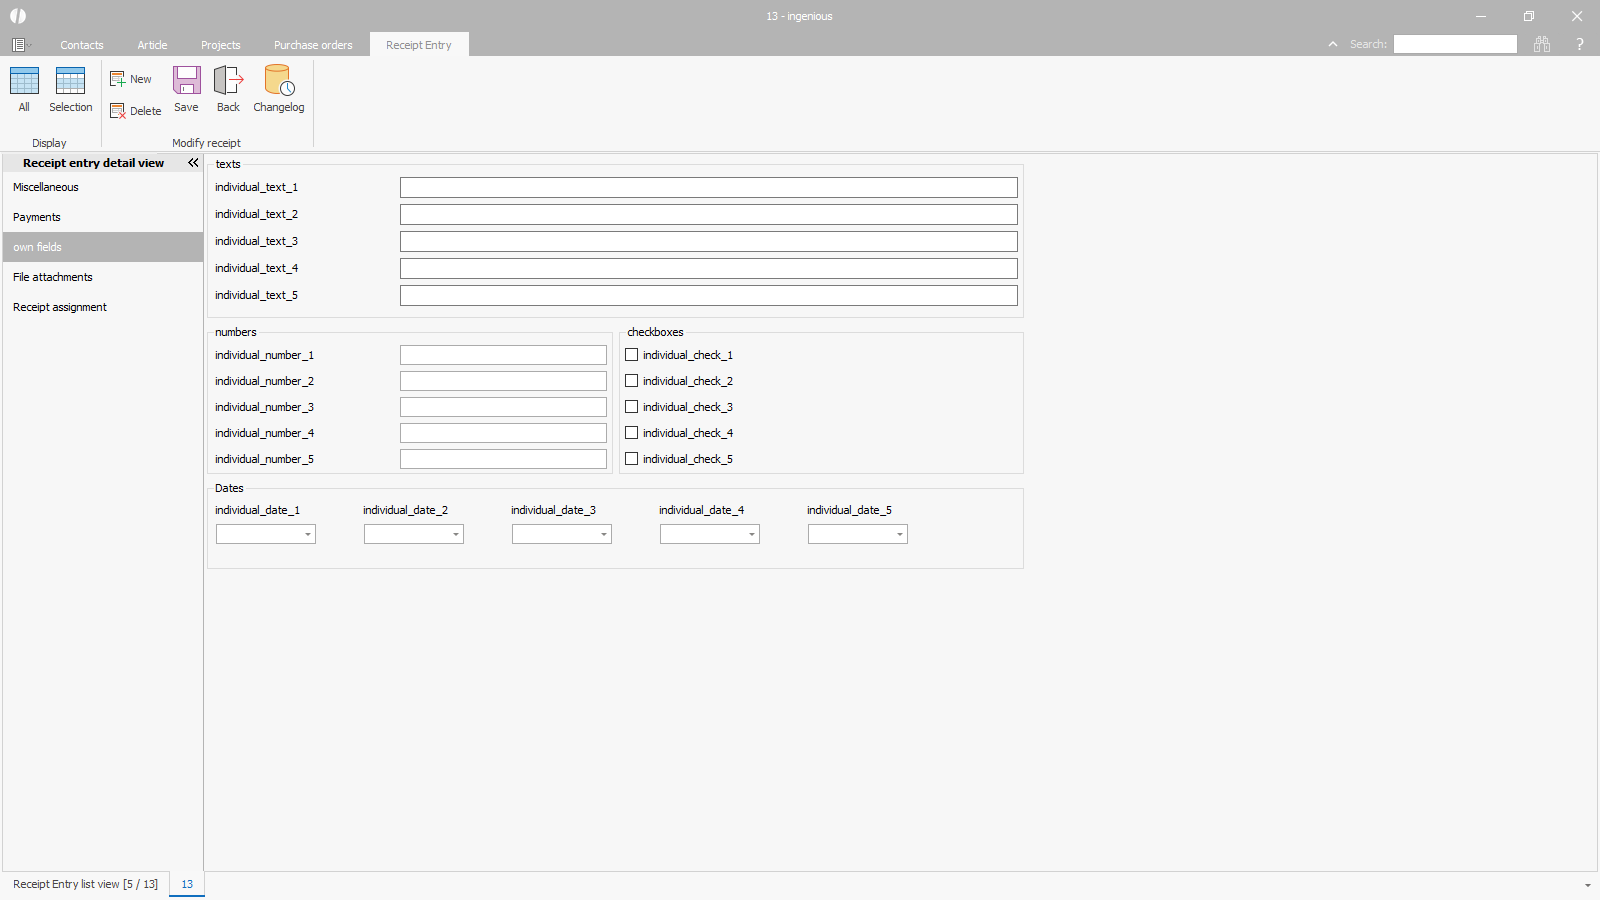Expand the individual_date_4 date picker
The image size is (1600, 900).
[x=752, y=535]
